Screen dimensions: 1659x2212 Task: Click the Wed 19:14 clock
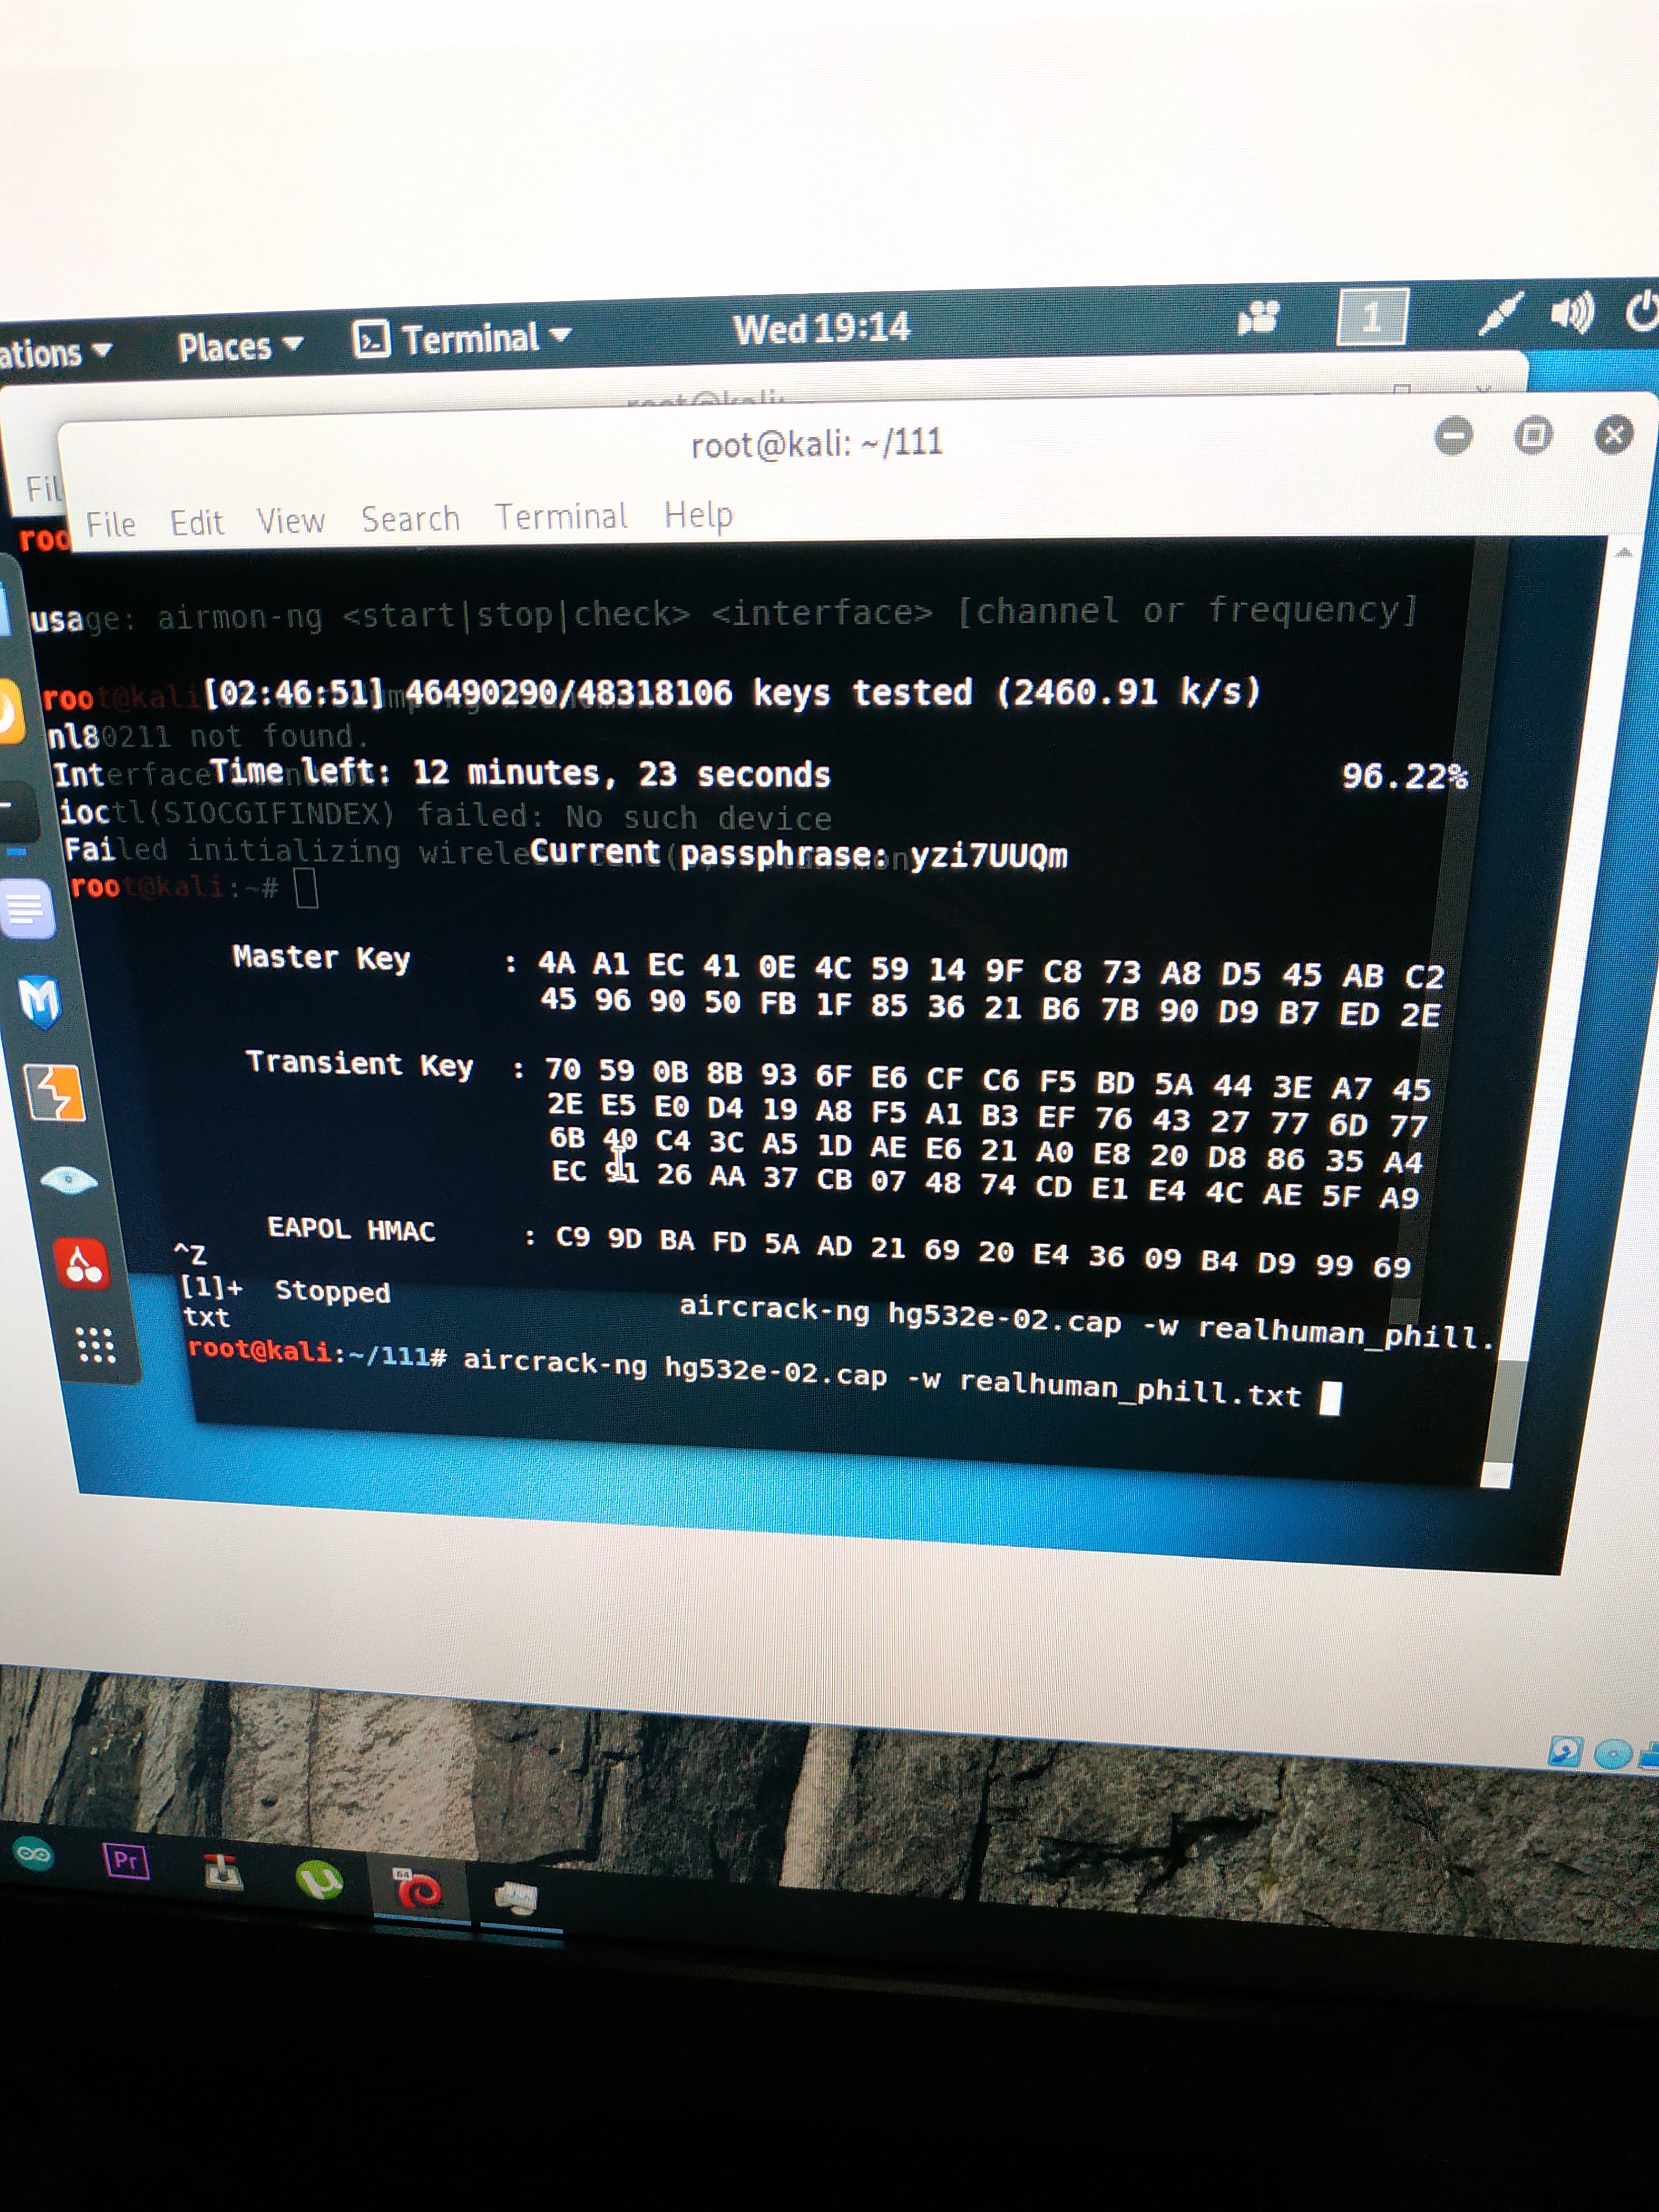pyautogui.click(x=821, y=328)
